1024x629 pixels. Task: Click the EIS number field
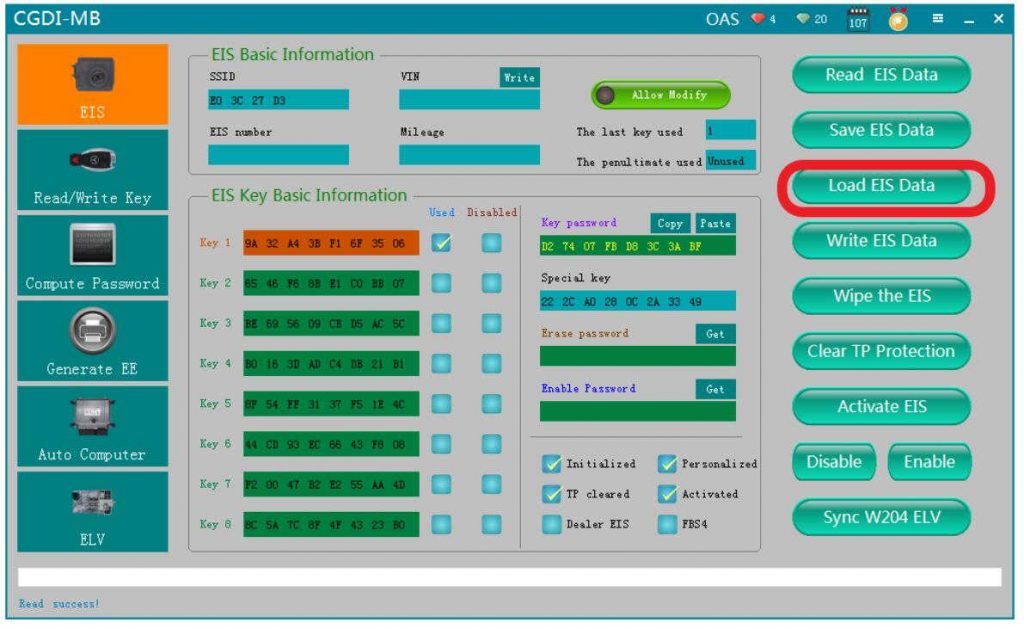pos(278,155)
